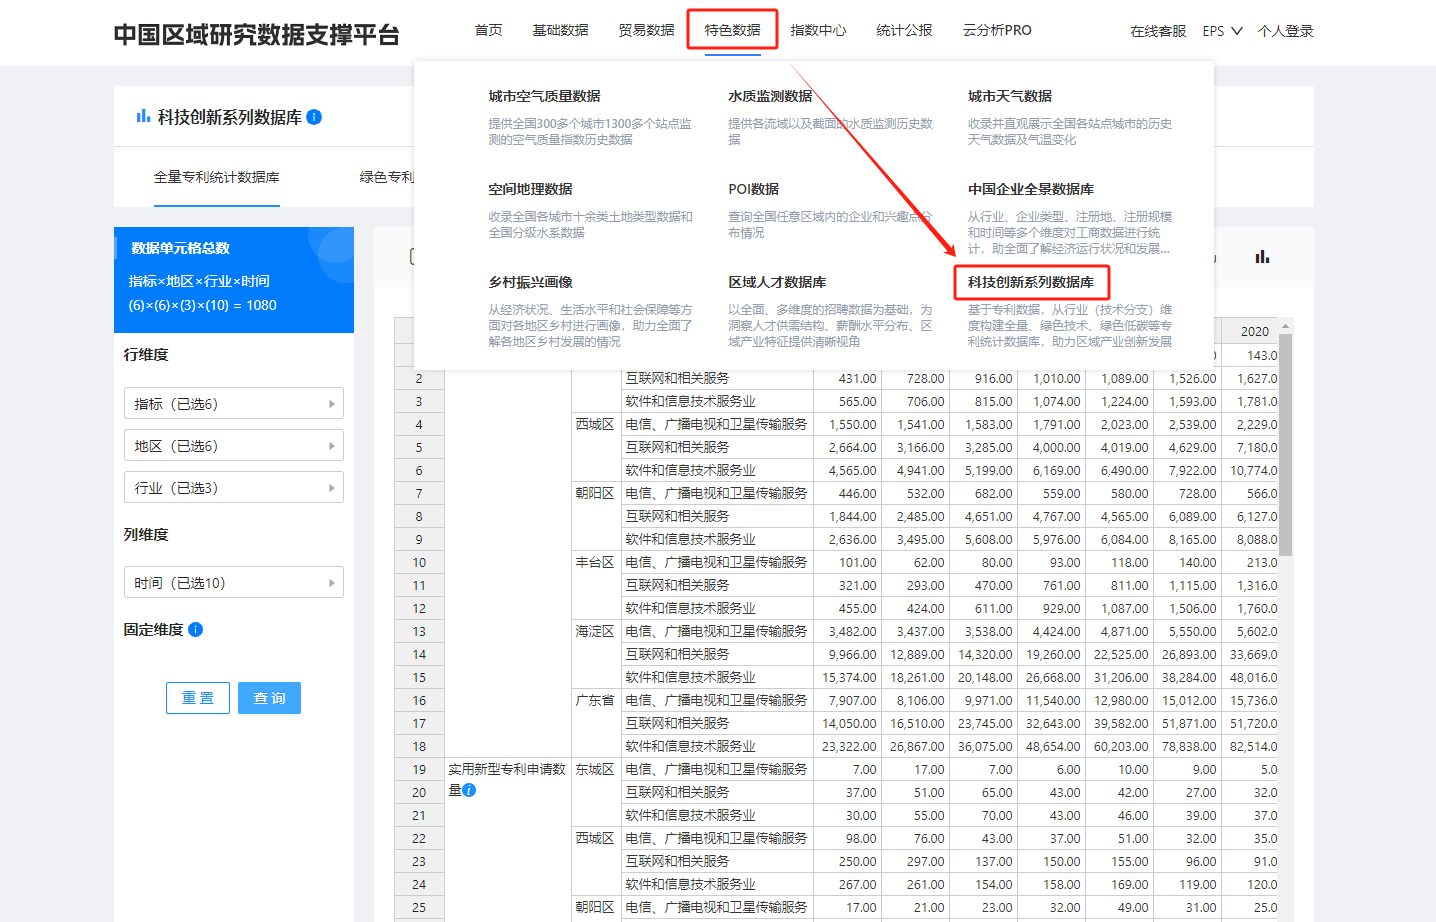The width and height of the screenshot is (1436, 922).
Task: Open the 首页 menu item
Action: pyautogui.click(x=489, y=30)
